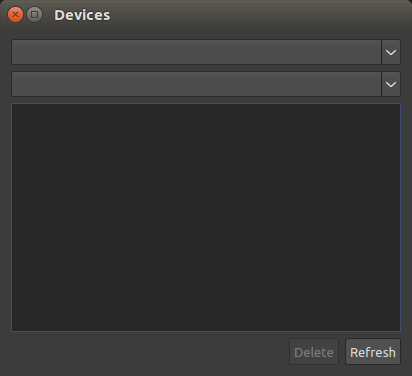Open the lower combo box field

206,84
